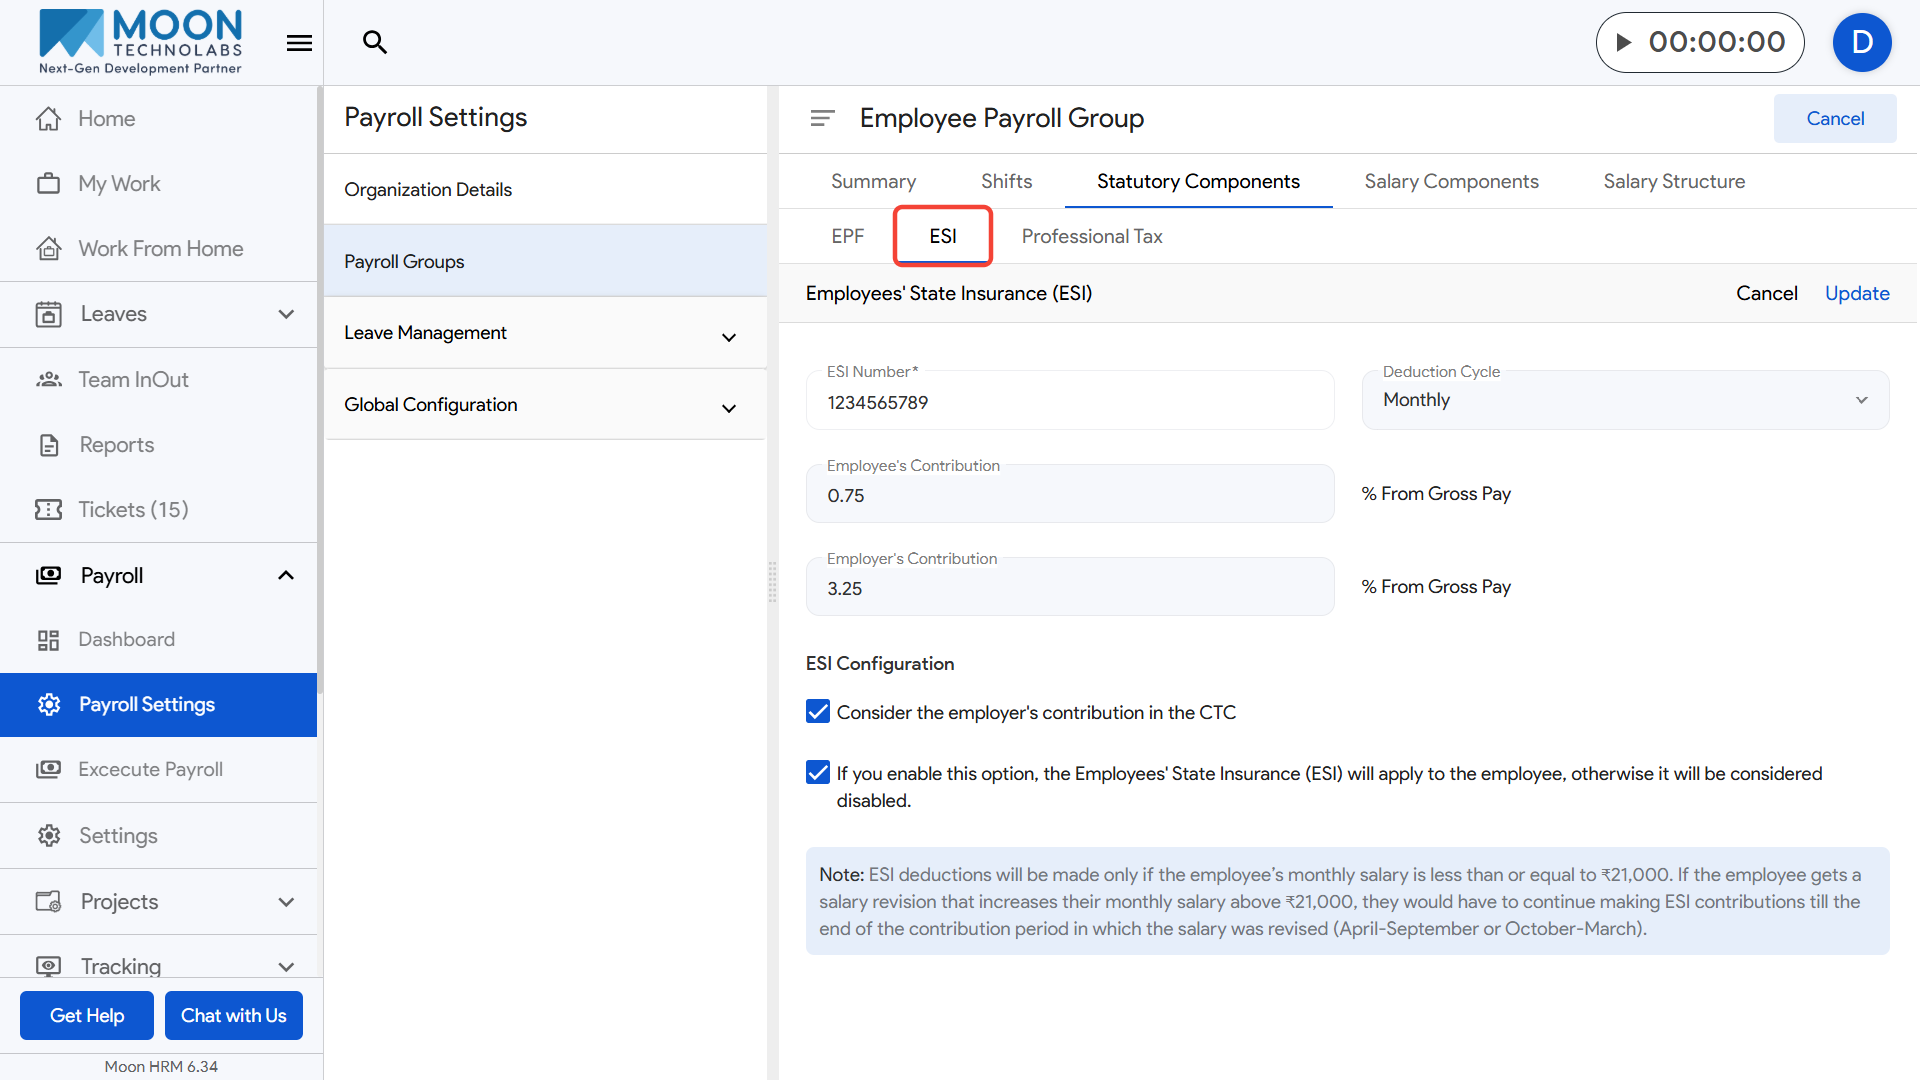Open Team InOut in sidebar
Screen dimensions: 1920x1080
133,380
